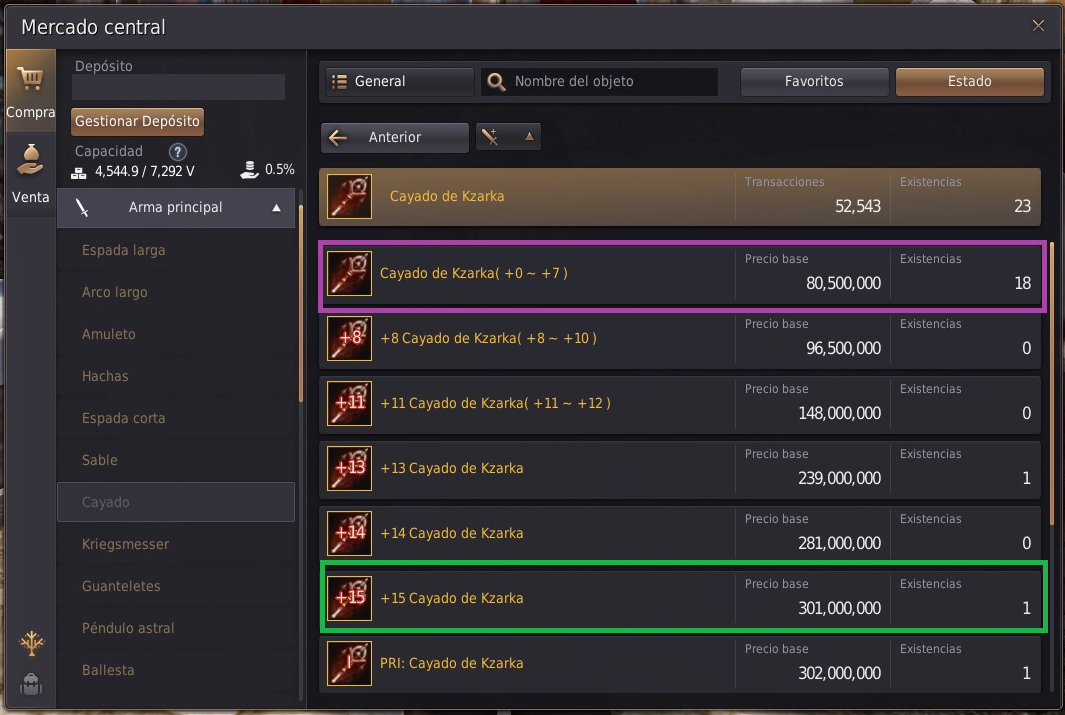Image resolution: width=1065 pixels, height=715 pixels.
Task: Click the +13 Cayado de Kzarka icon
Action: point(349,469)
